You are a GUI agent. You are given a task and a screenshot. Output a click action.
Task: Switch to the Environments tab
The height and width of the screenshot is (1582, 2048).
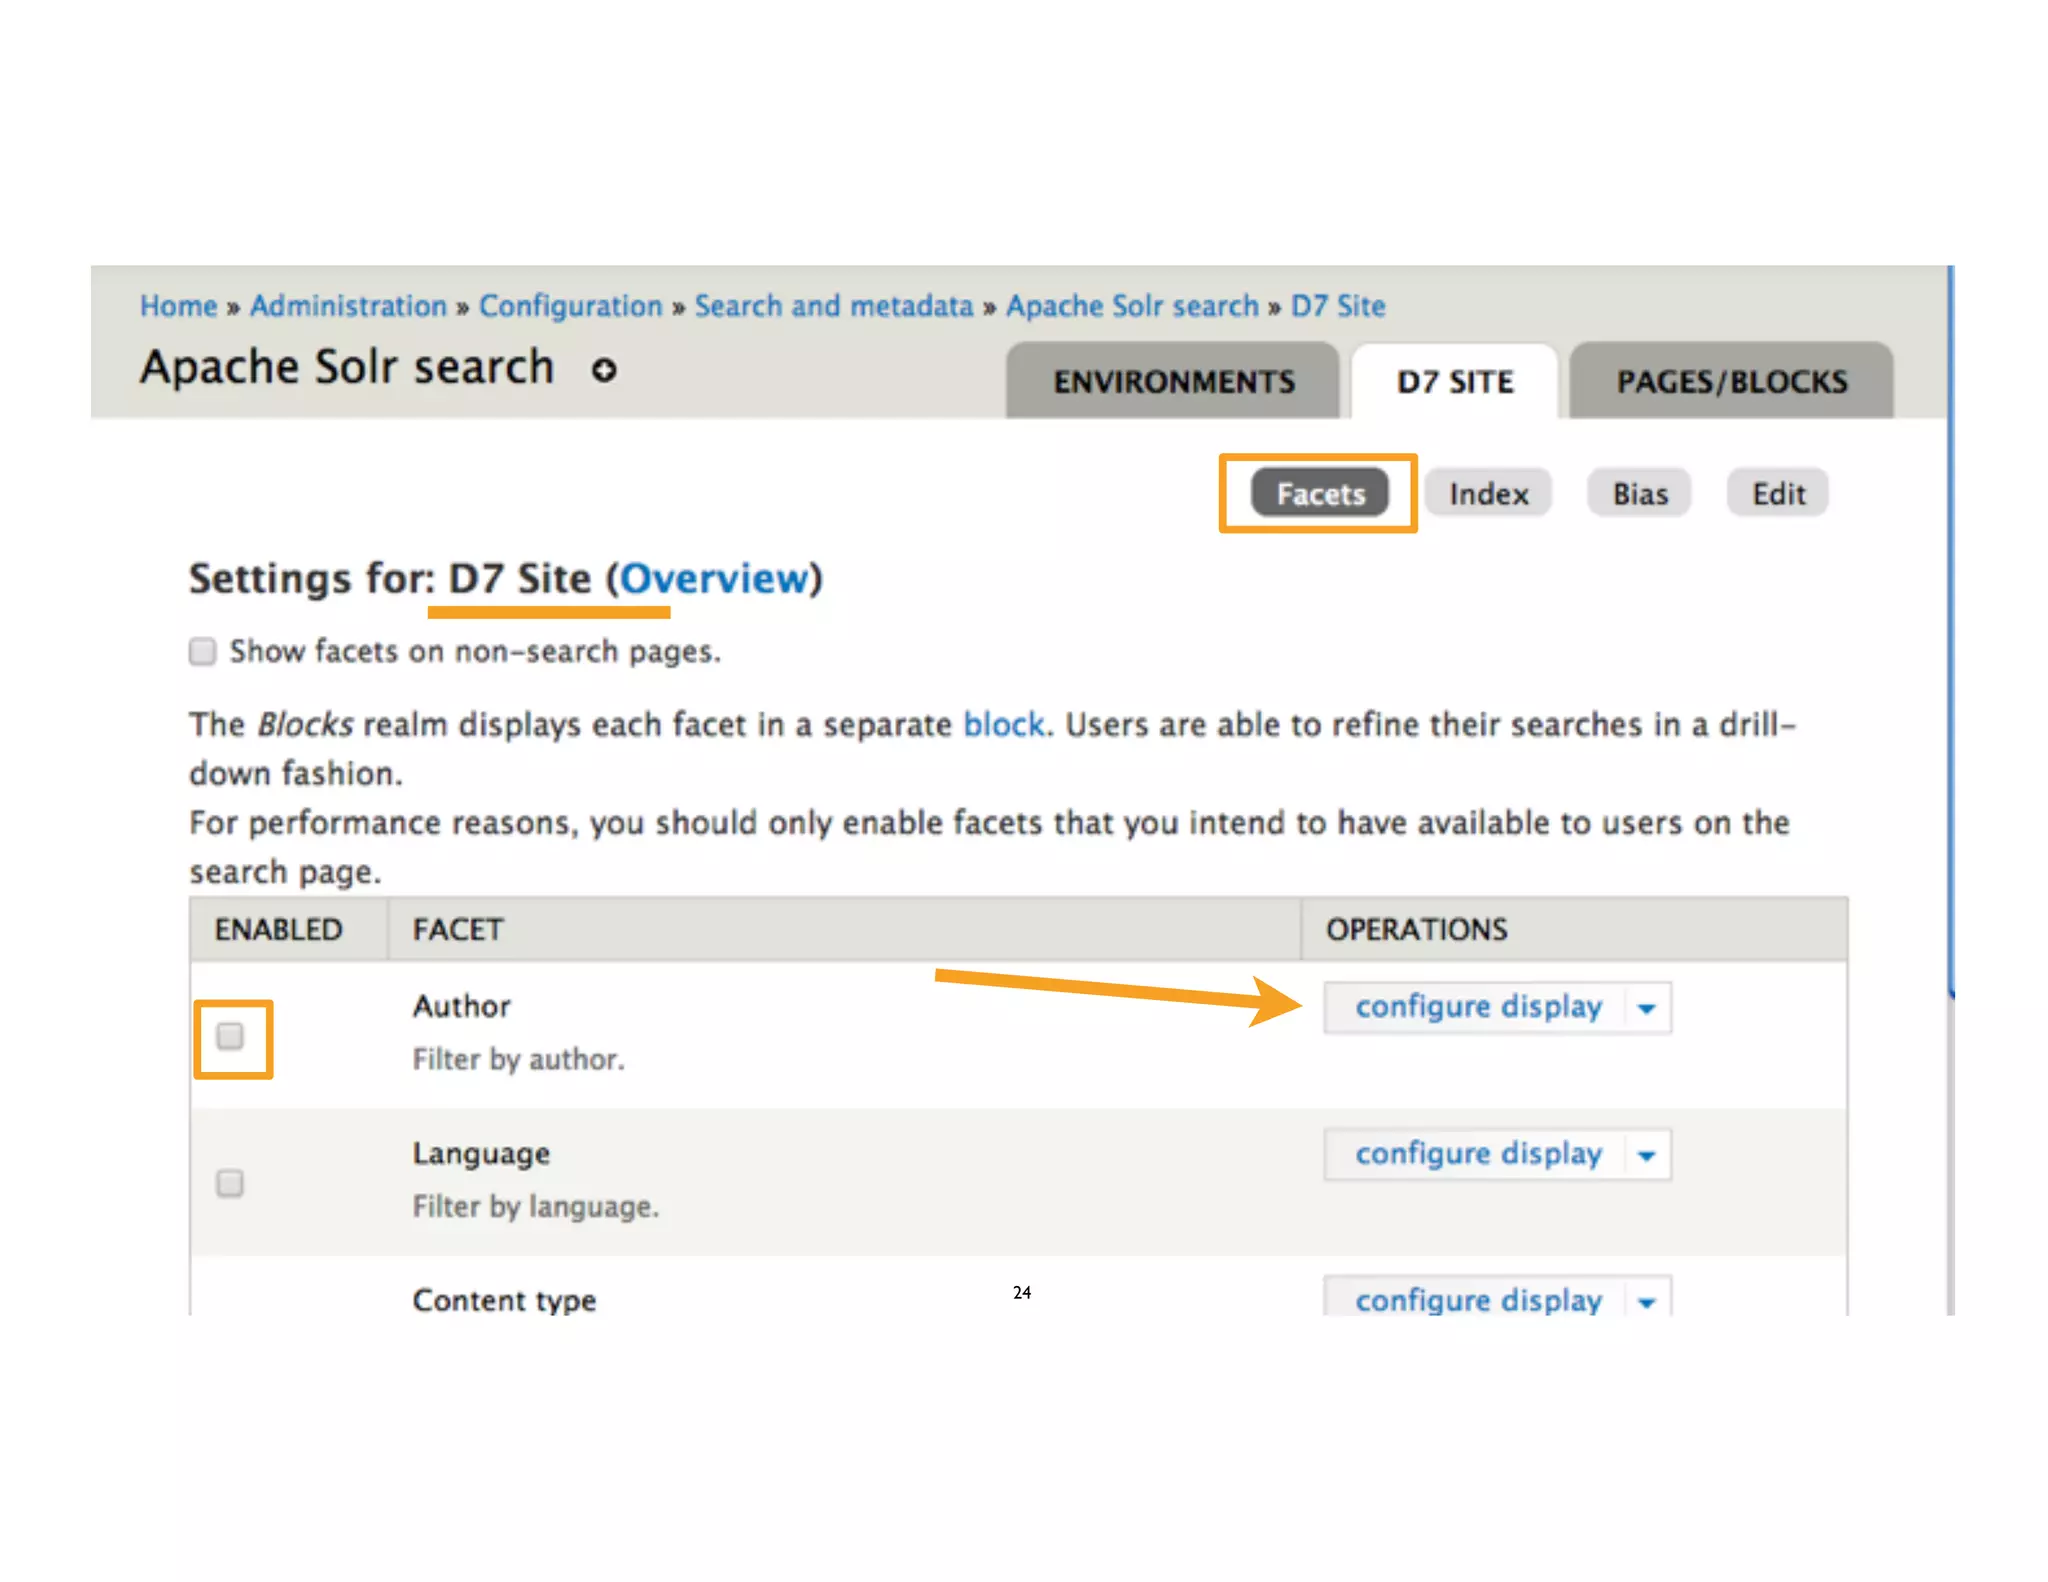click(x=1173, y=382)
